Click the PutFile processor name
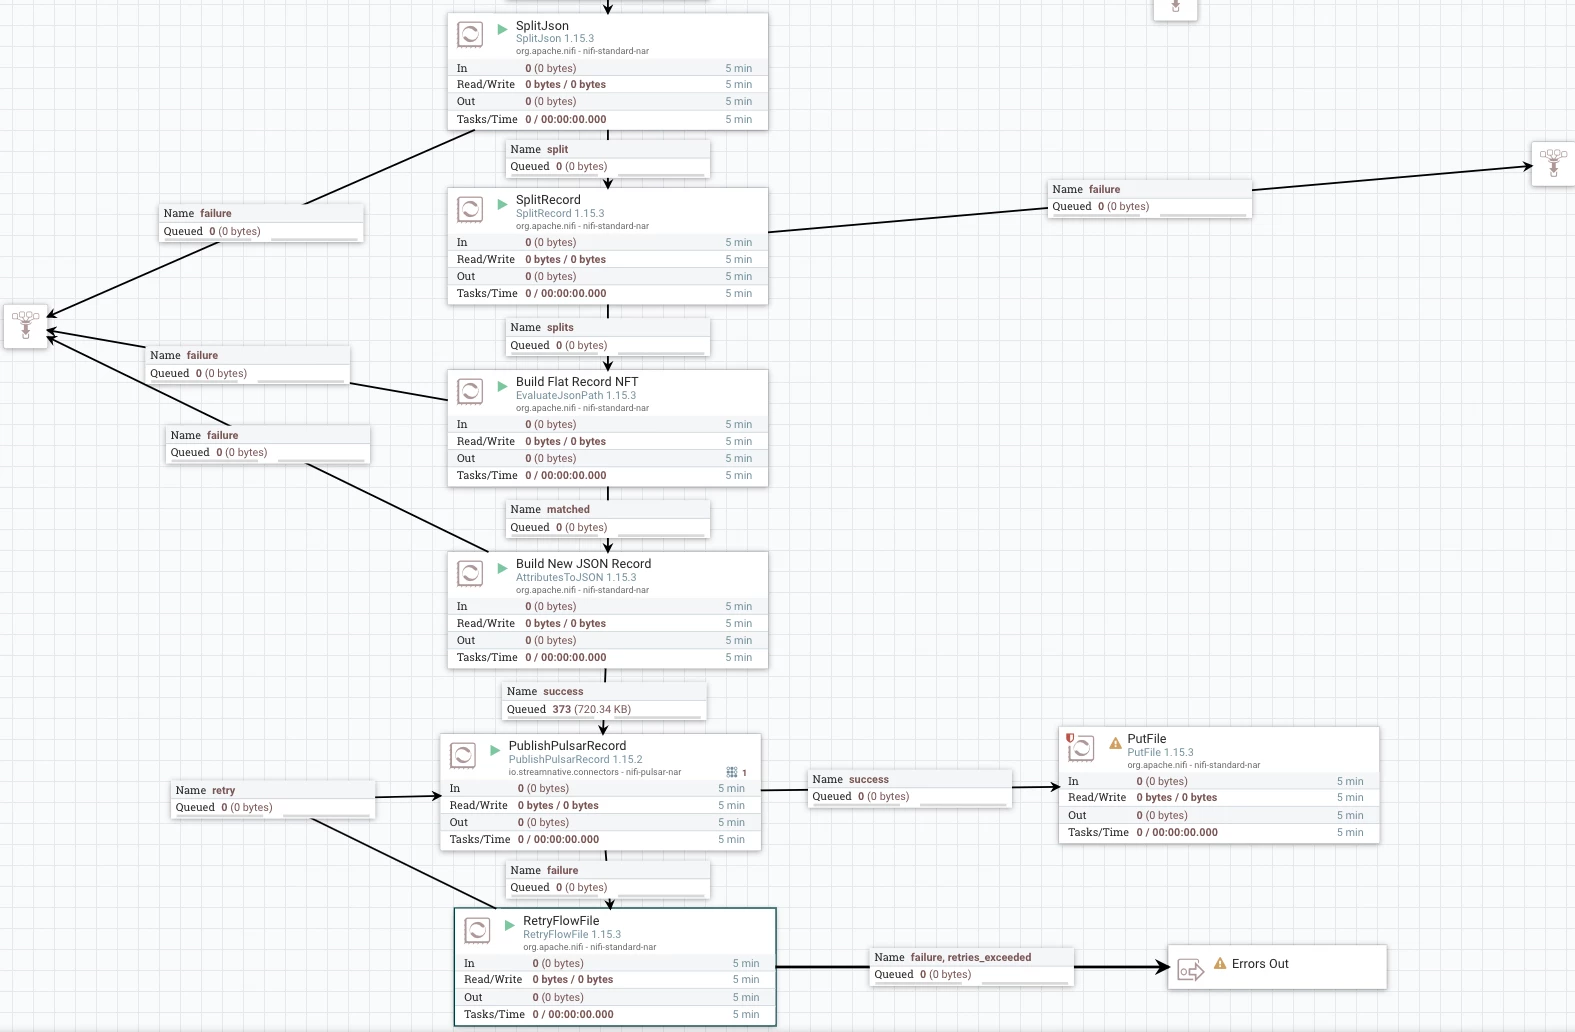Screen dimensions: 1575x1032 click(x=1147, y=739)
